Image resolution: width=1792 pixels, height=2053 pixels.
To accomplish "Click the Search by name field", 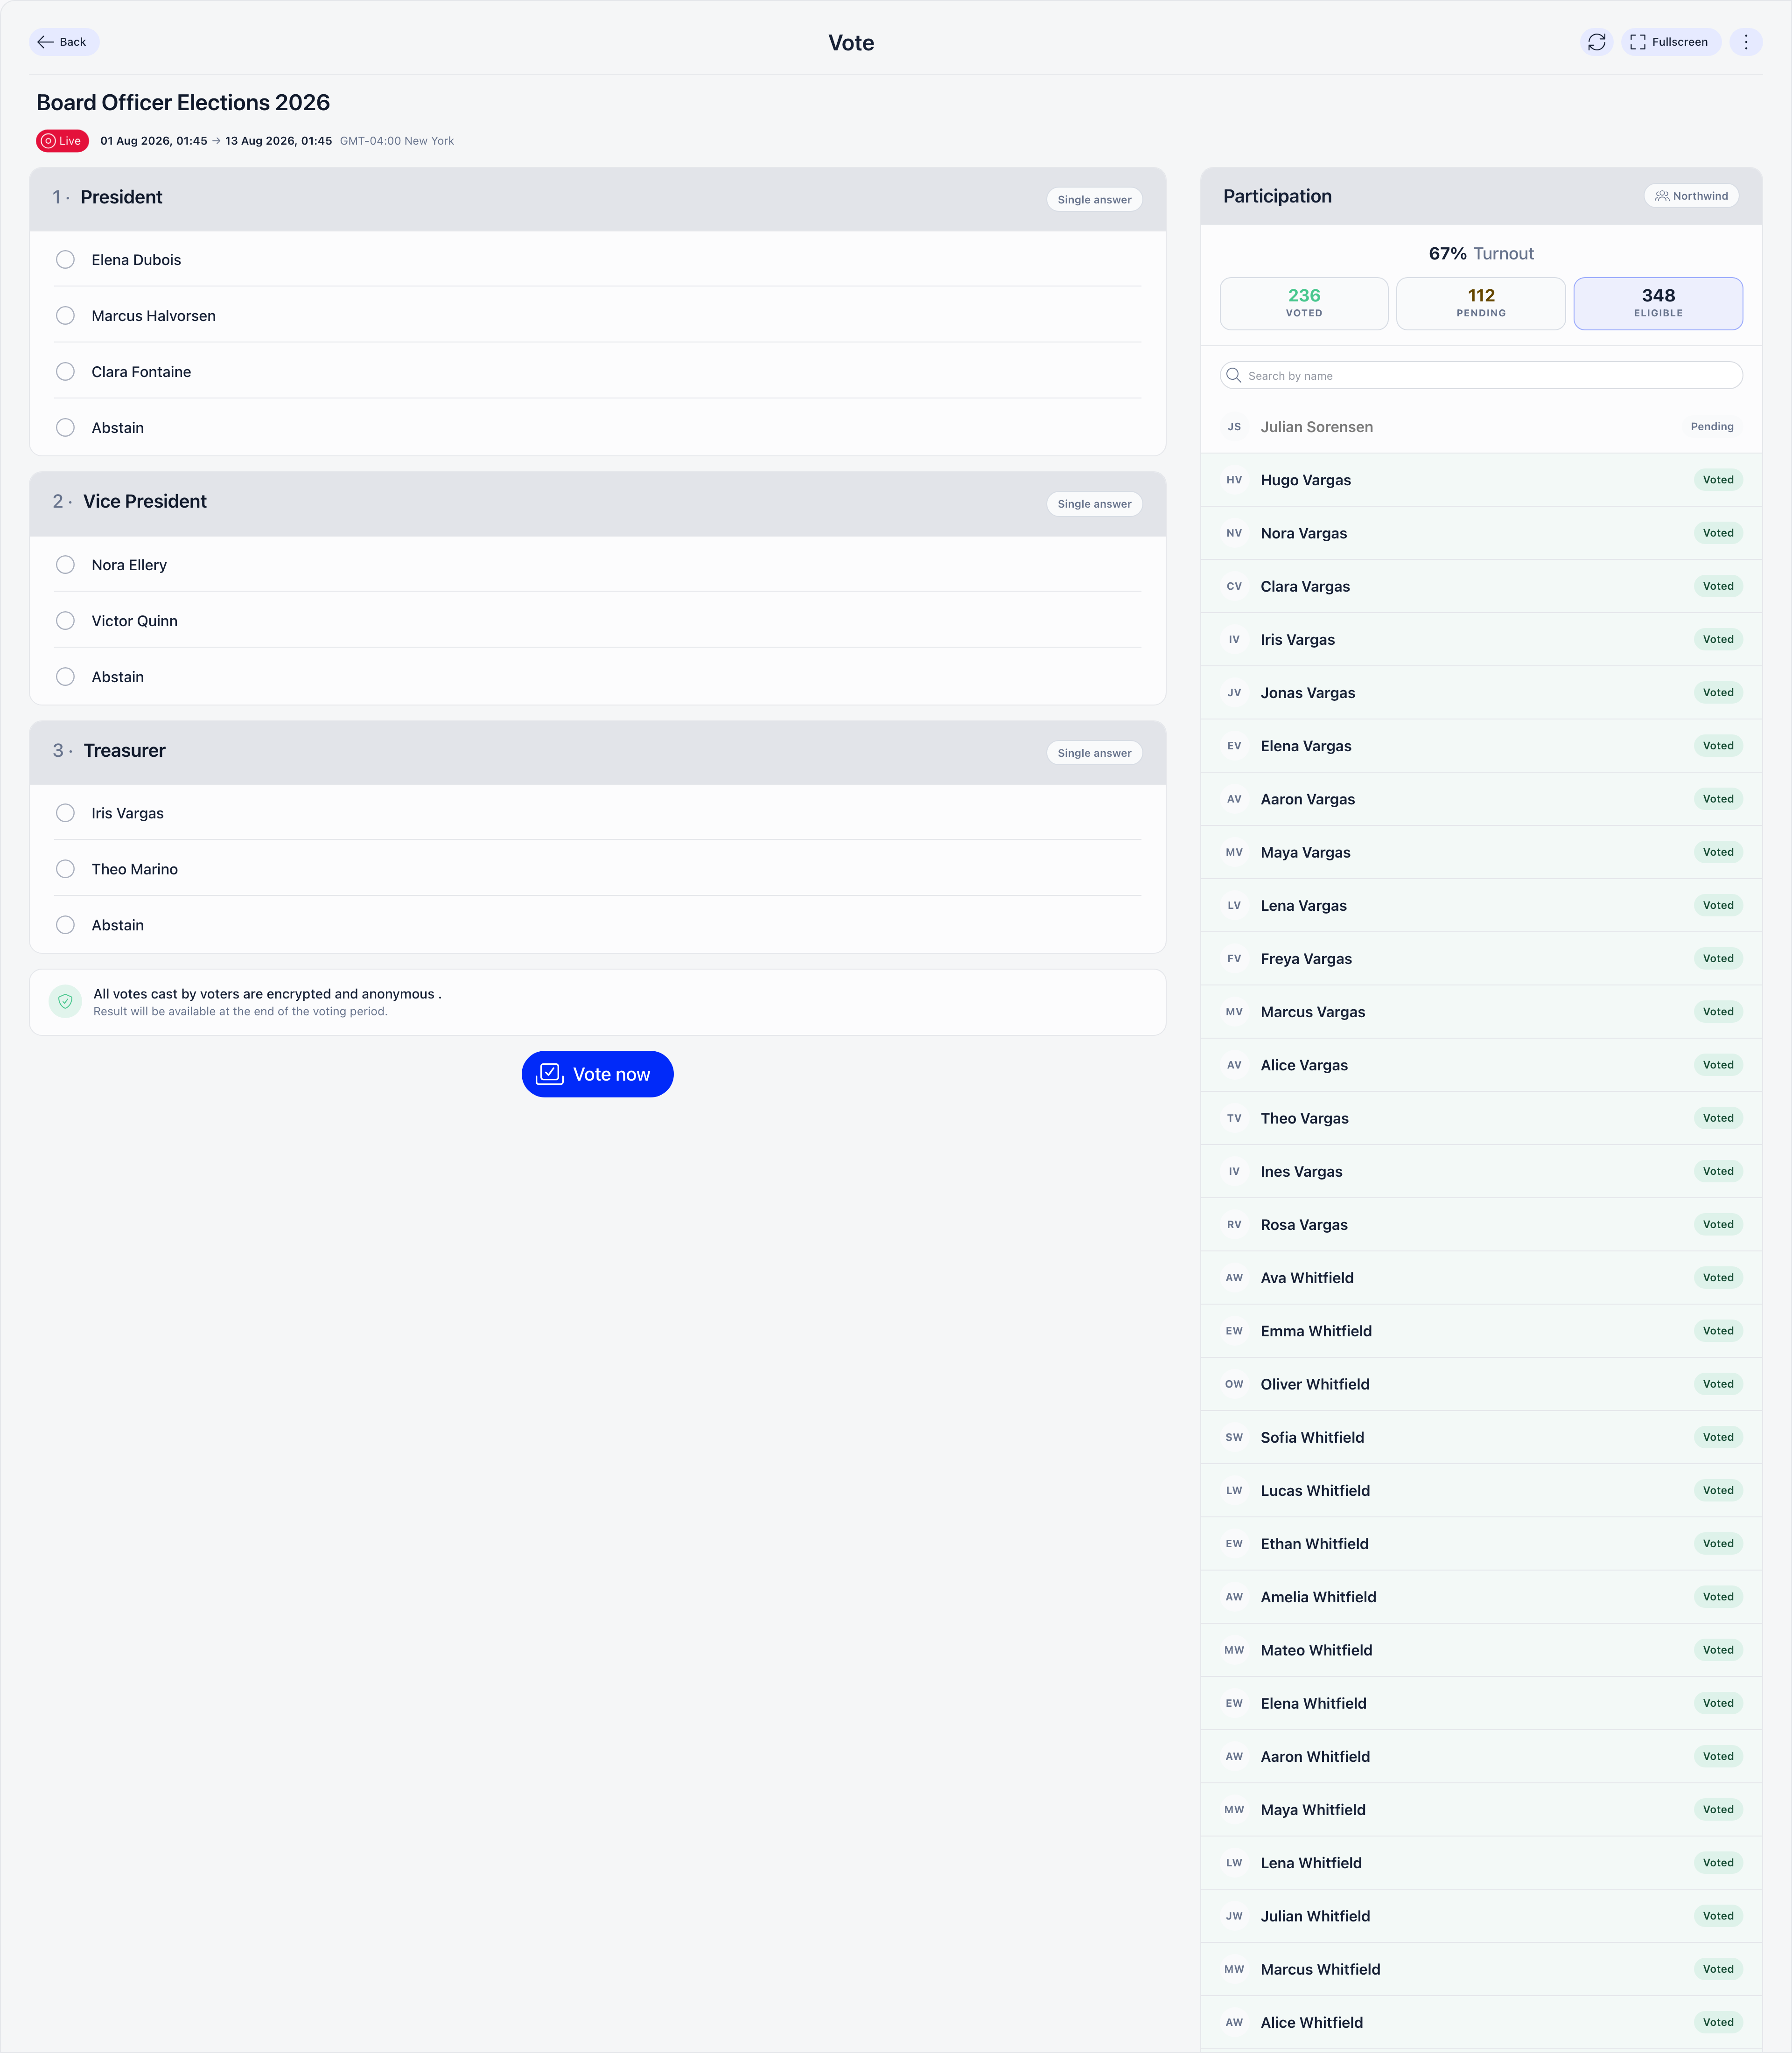I will coord(1481,376).
